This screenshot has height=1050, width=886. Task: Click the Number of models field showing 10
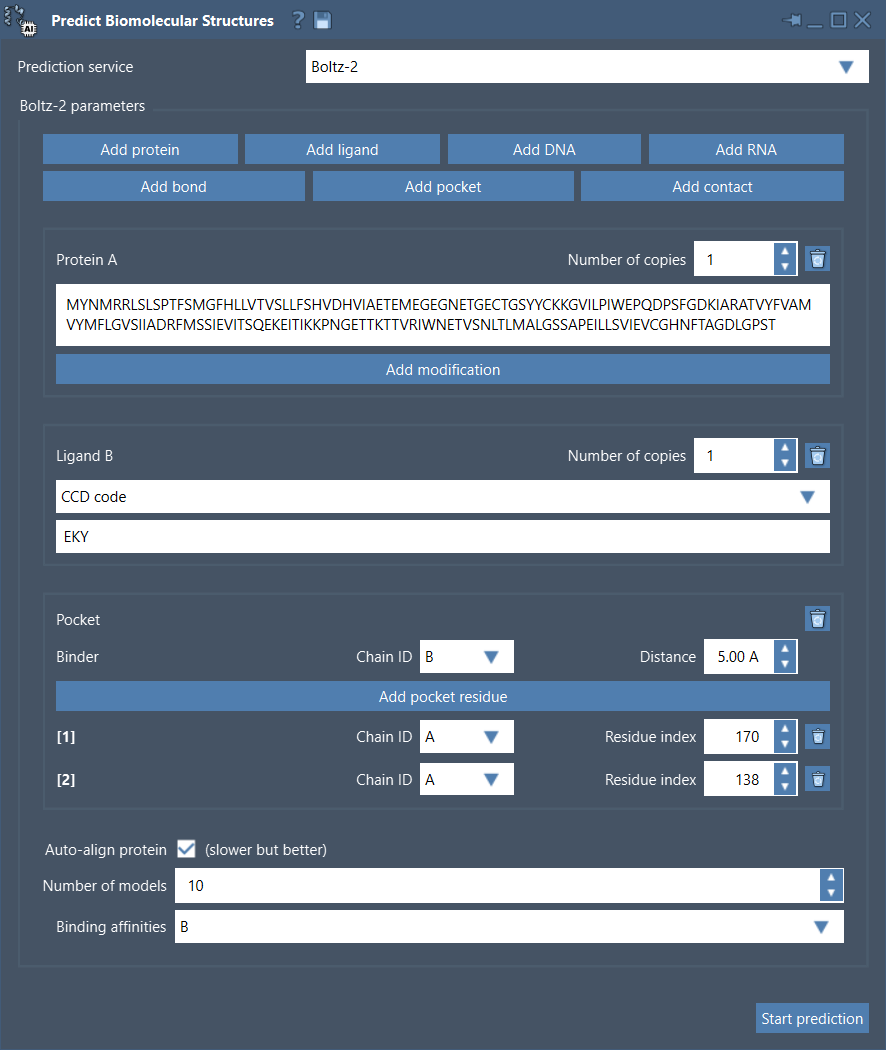(x=498, y=885)
